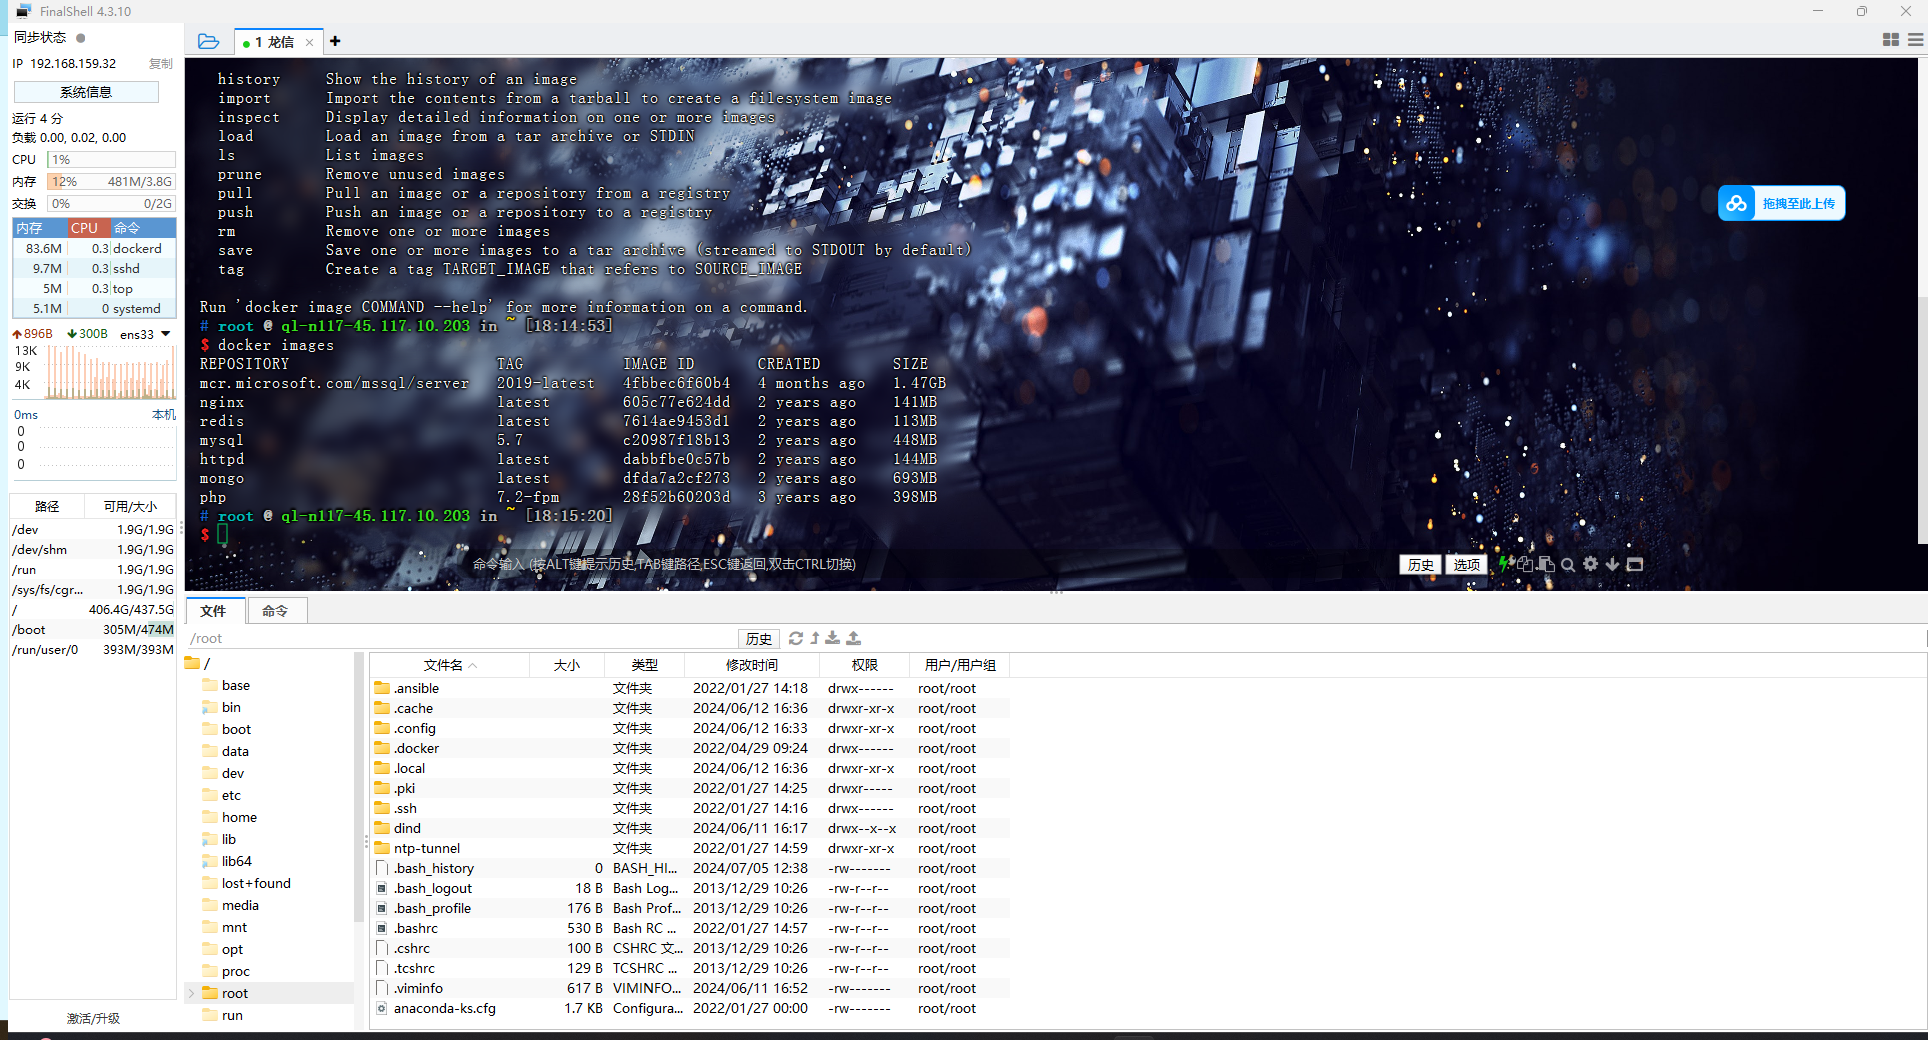This screenshot has height=1040, width=1928.
Task: Click the file download icon
Action: tap(833, 638)
